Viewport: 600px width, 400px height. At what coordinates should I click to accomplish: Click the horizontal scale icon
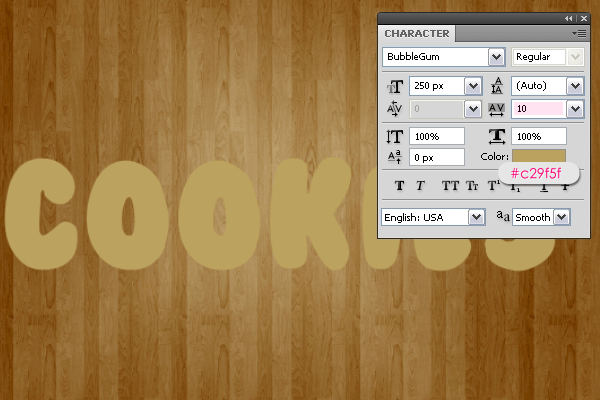497,136
